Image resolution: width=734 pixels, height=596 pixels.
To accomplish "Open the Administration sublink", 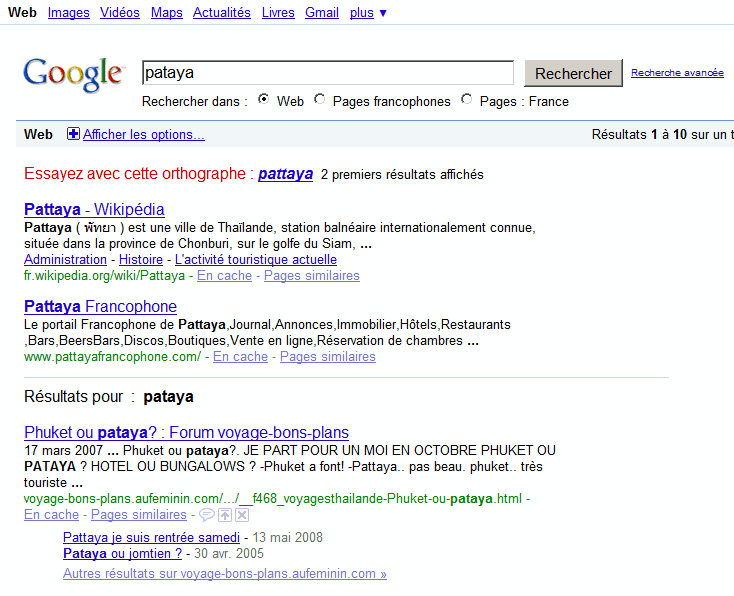I will click(66, 259).
